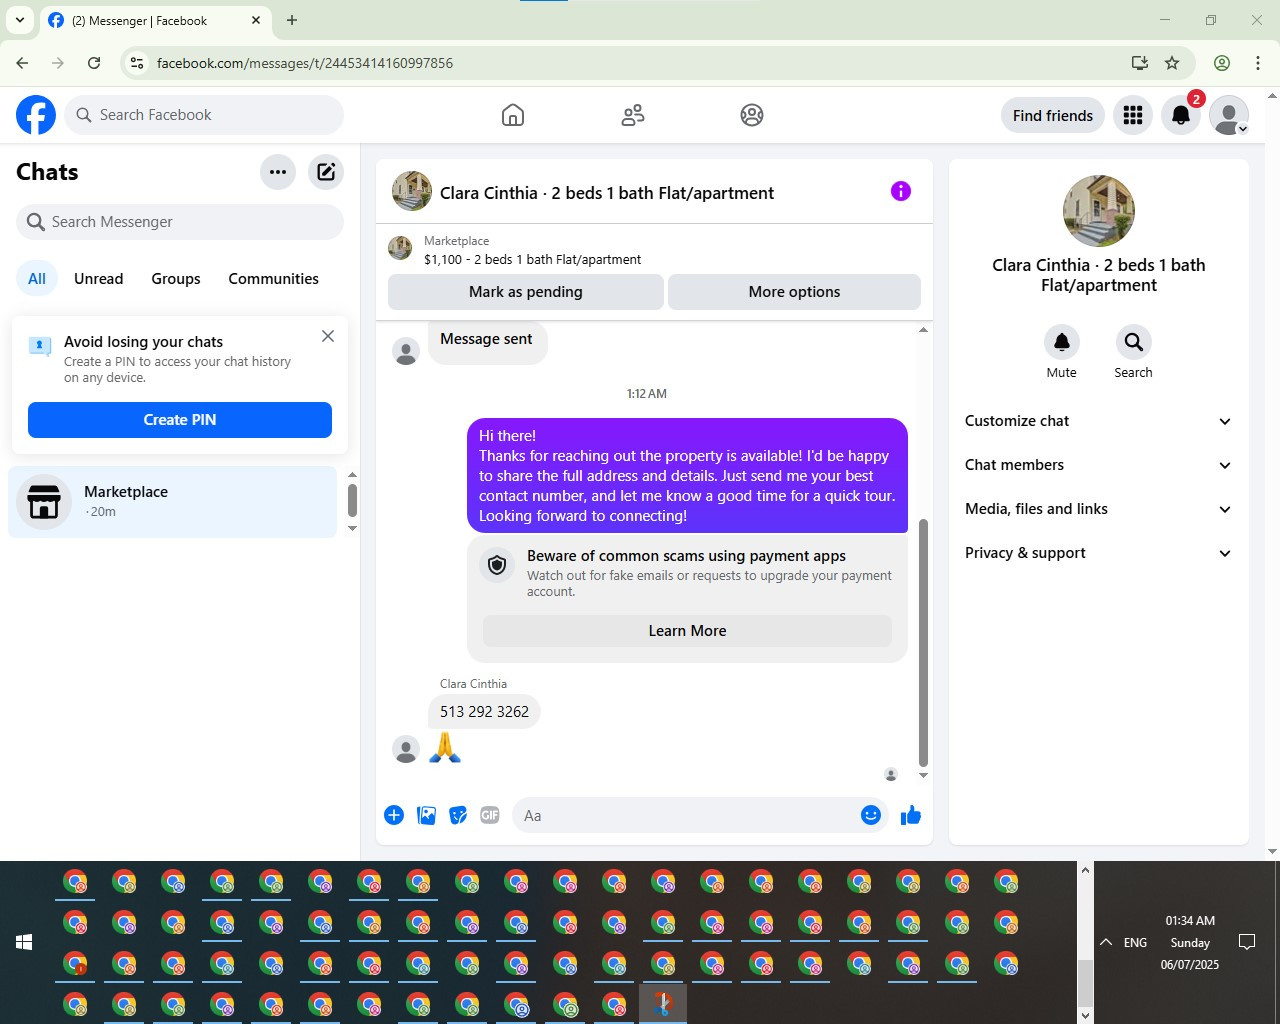The height and width of the screenshot is (1024, 1280).
Task: Open the Windows notification center icon
Action: click(x=1247, y=942)
